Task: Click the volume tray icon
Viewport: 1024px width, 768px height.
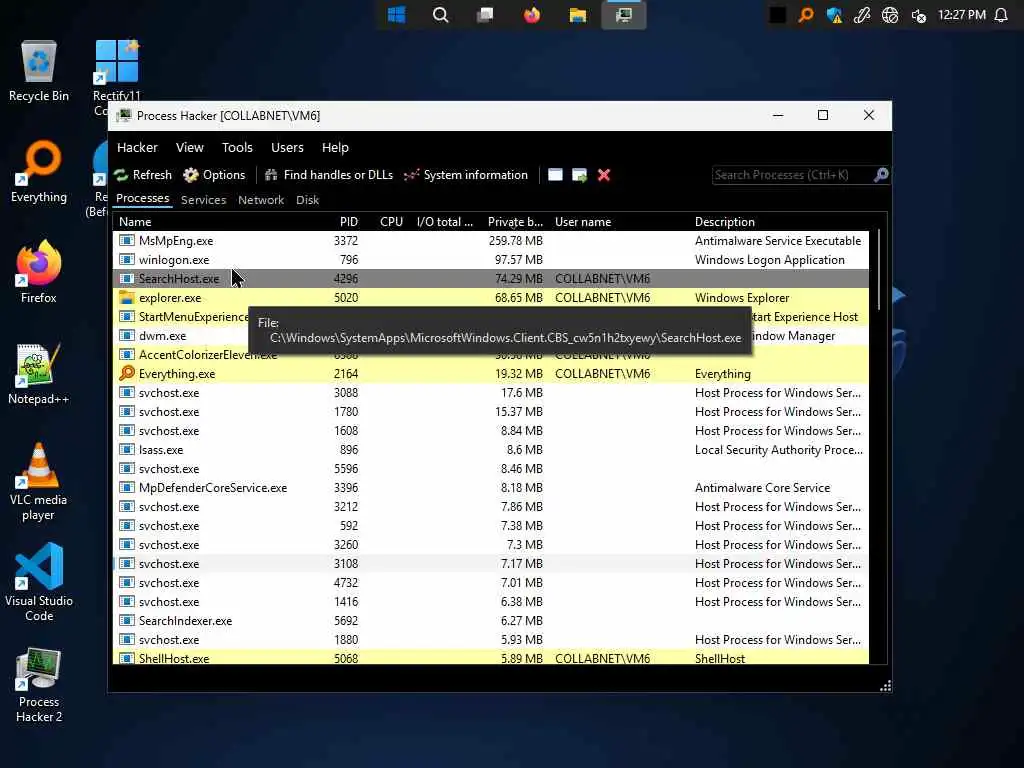Action: pyautogui.click(x=918, y=16)
